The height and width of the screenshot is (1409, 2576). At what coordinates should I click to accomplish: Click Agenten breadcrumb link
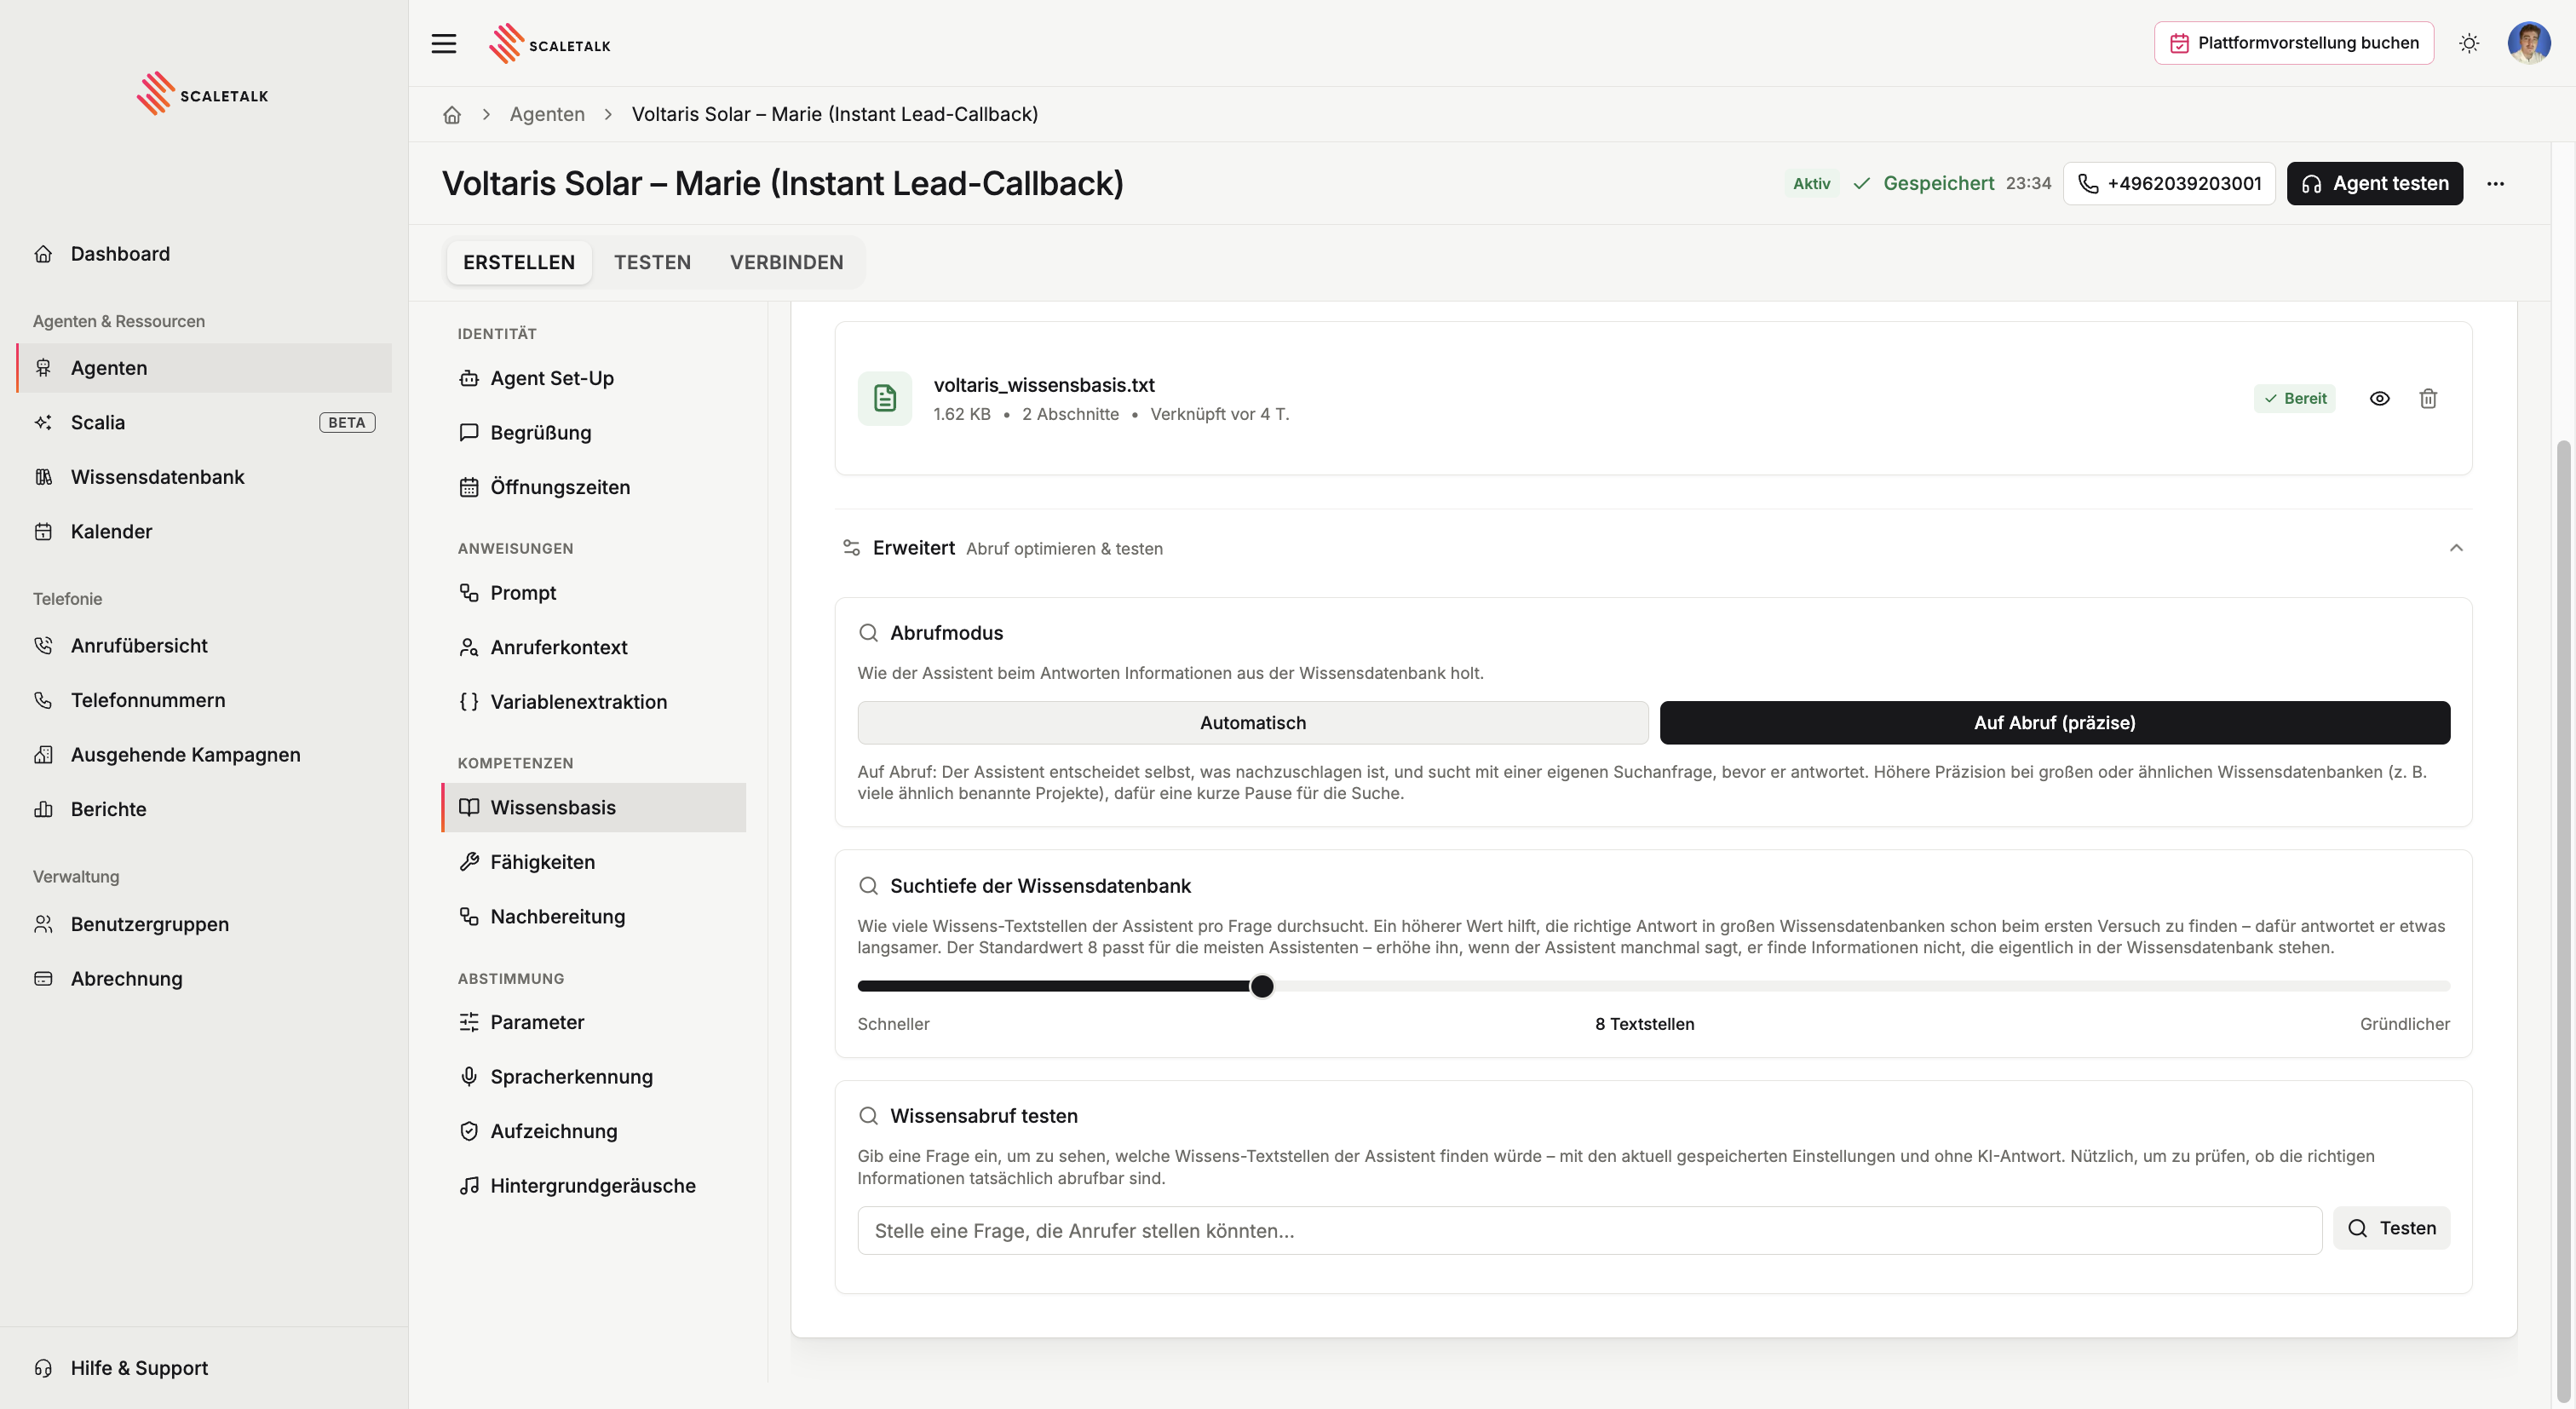tap(547, 114)
